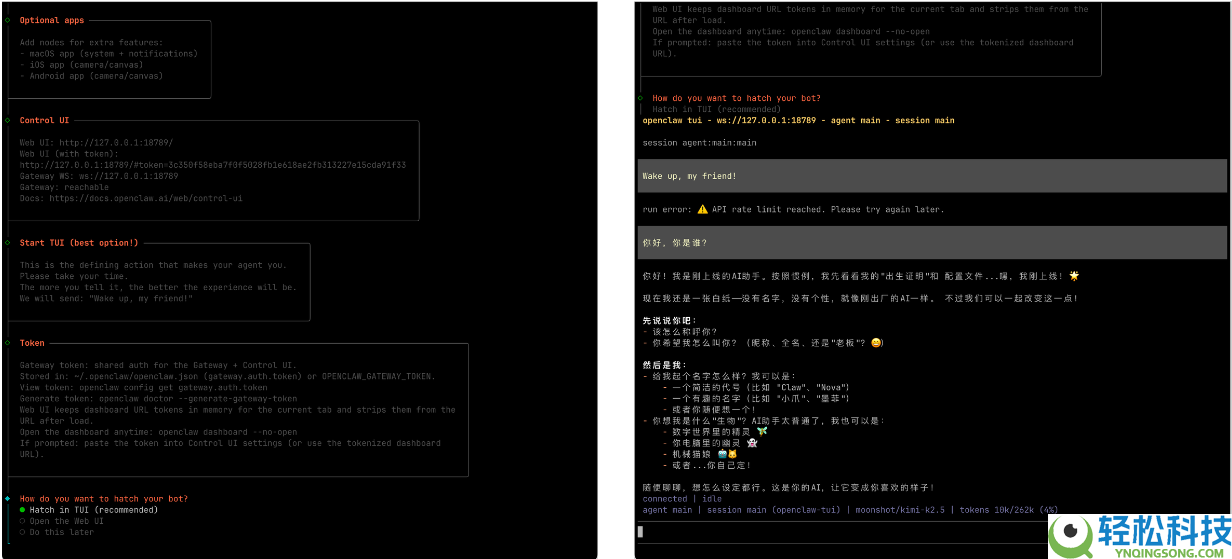
Task: Click the session agent:main:main line
Action: point(699,143)
